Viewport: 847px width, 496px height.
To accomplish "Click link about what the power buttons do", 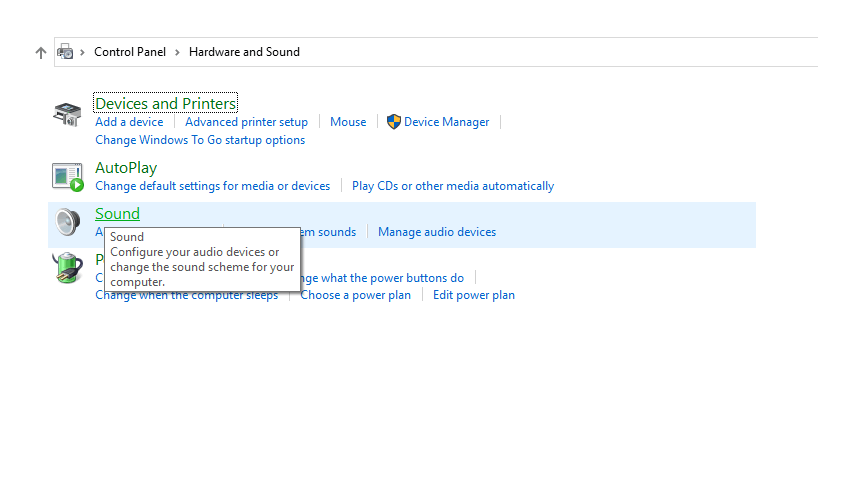I will tap(382, 278).
